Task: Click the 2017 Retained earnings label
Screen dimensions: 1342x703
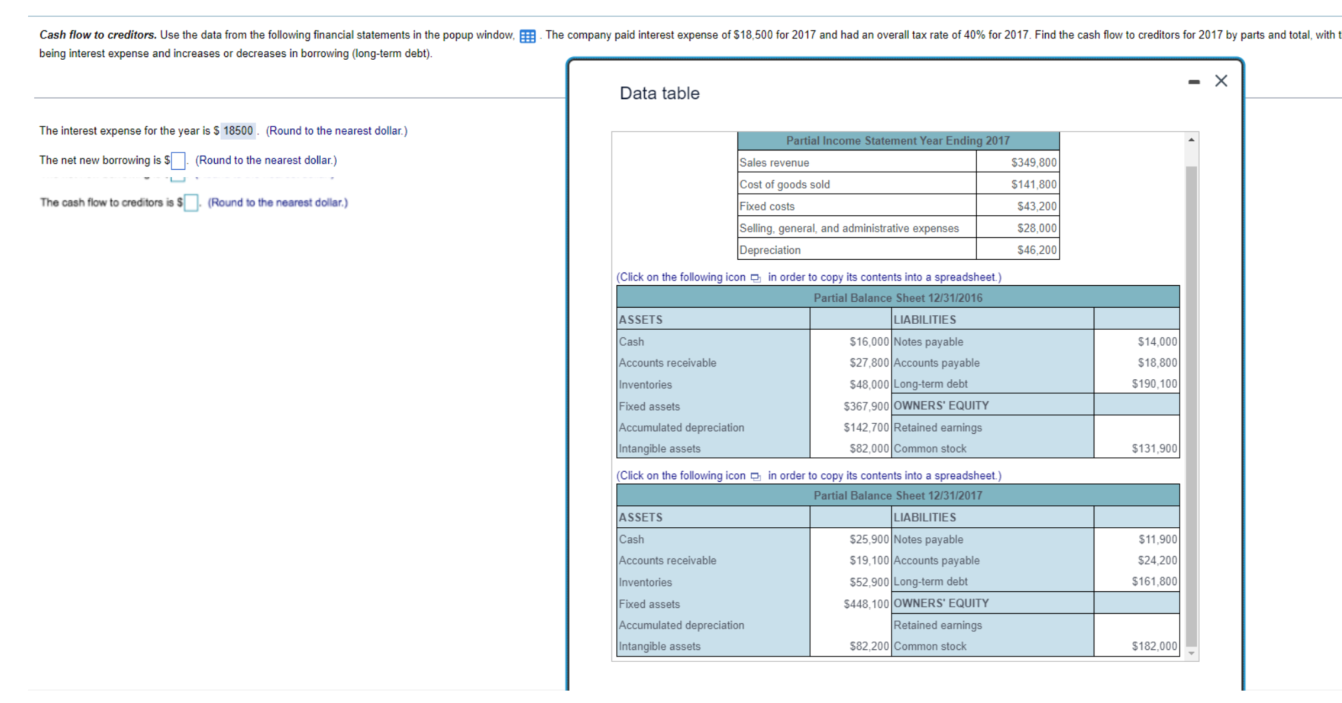Action: tap(938, 625)
